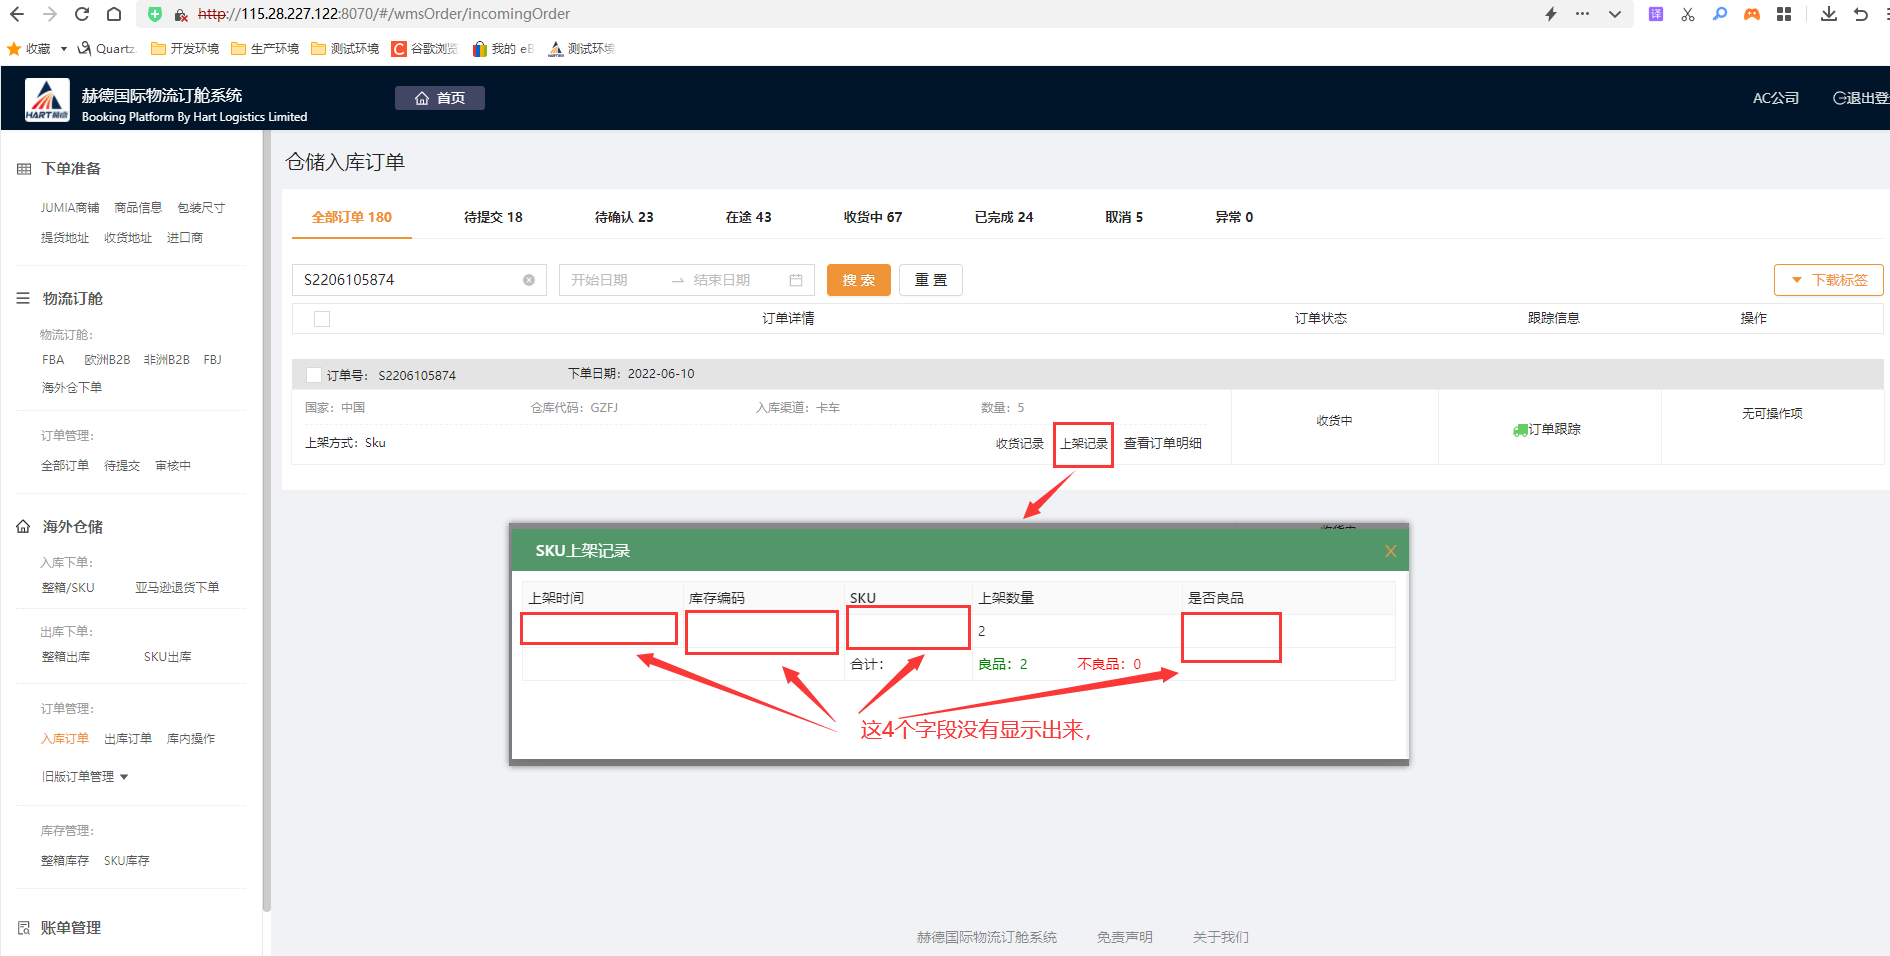Open the browser screenshot scissors tool
1890x956 pixels.
click(1688, 14)
